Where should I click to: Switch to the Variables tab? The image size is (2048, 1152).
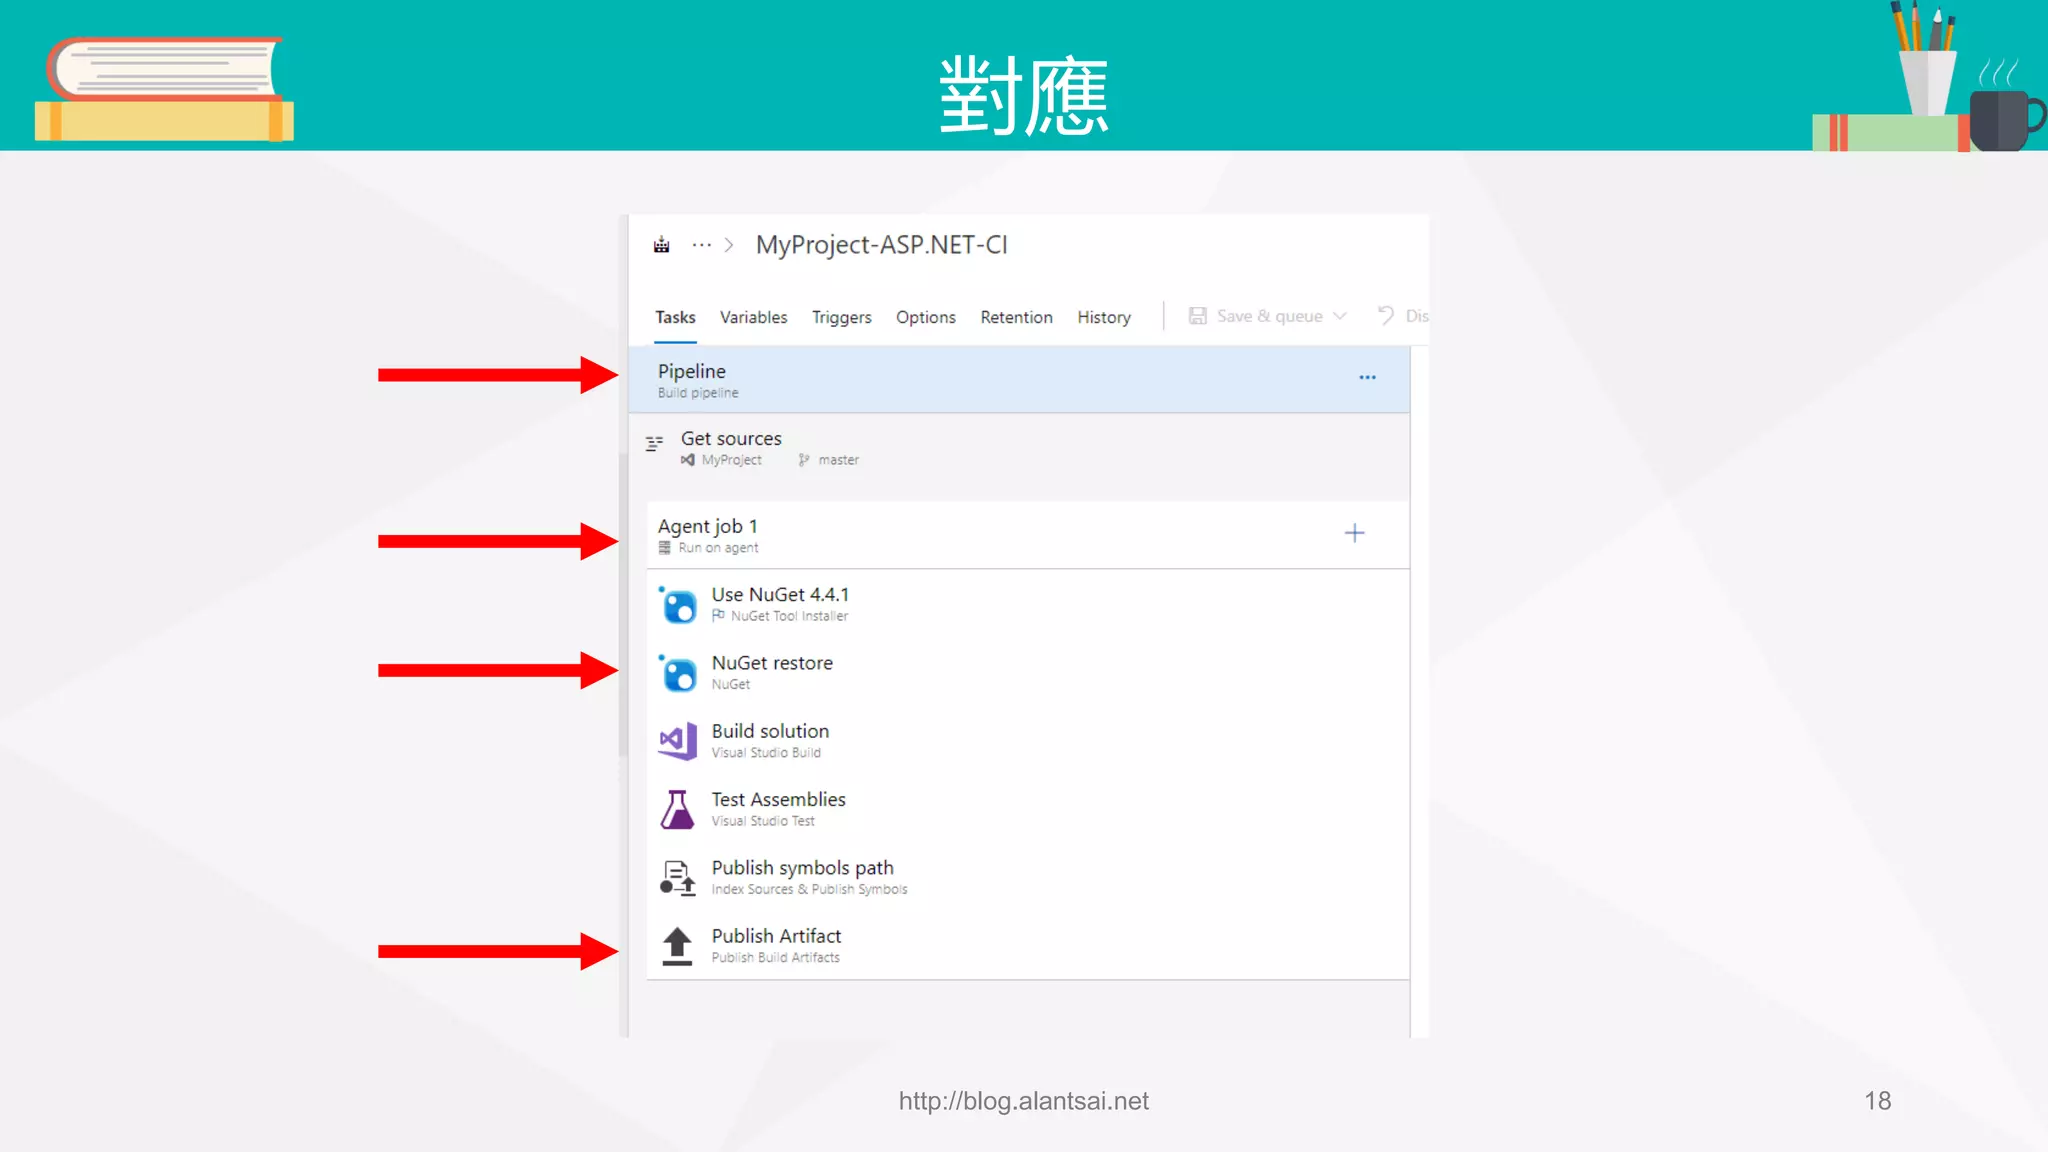753,317
